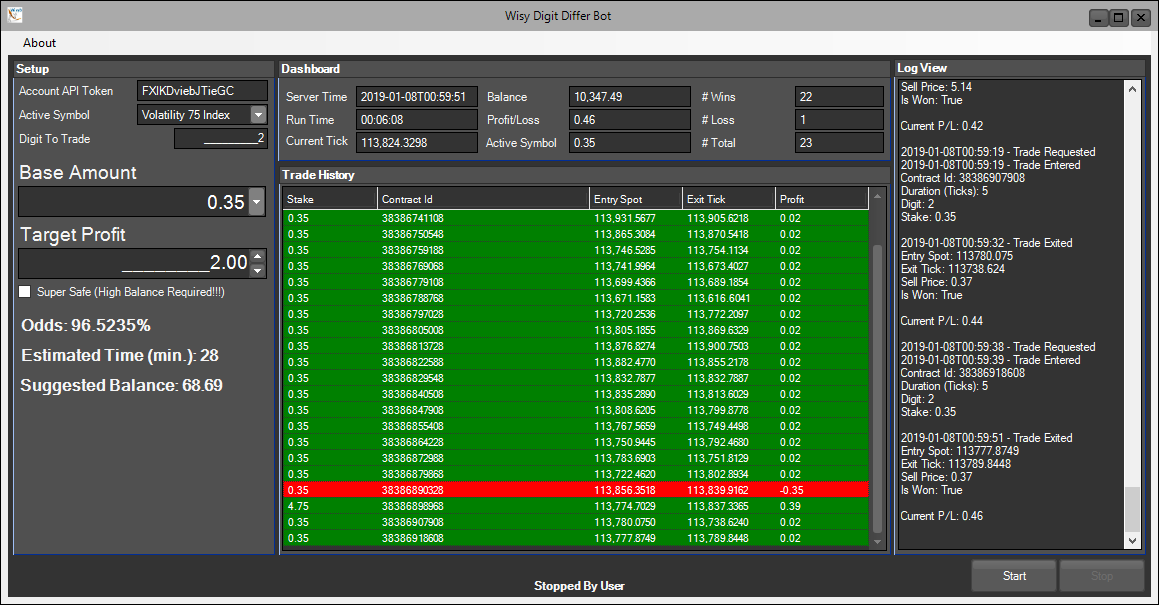The width and height of the screenshot is (1159, 605).
Task: Click Exit Tick value 113,673.4027
Action: [x=718, y=266]
